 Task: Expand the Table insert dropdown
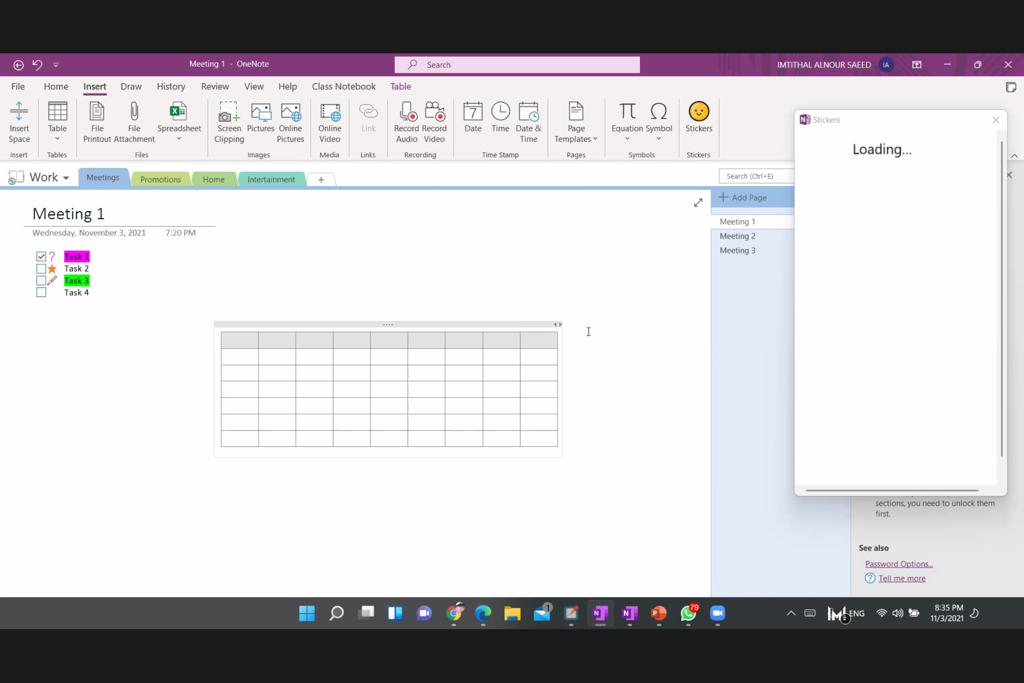[x=58, y=139]
